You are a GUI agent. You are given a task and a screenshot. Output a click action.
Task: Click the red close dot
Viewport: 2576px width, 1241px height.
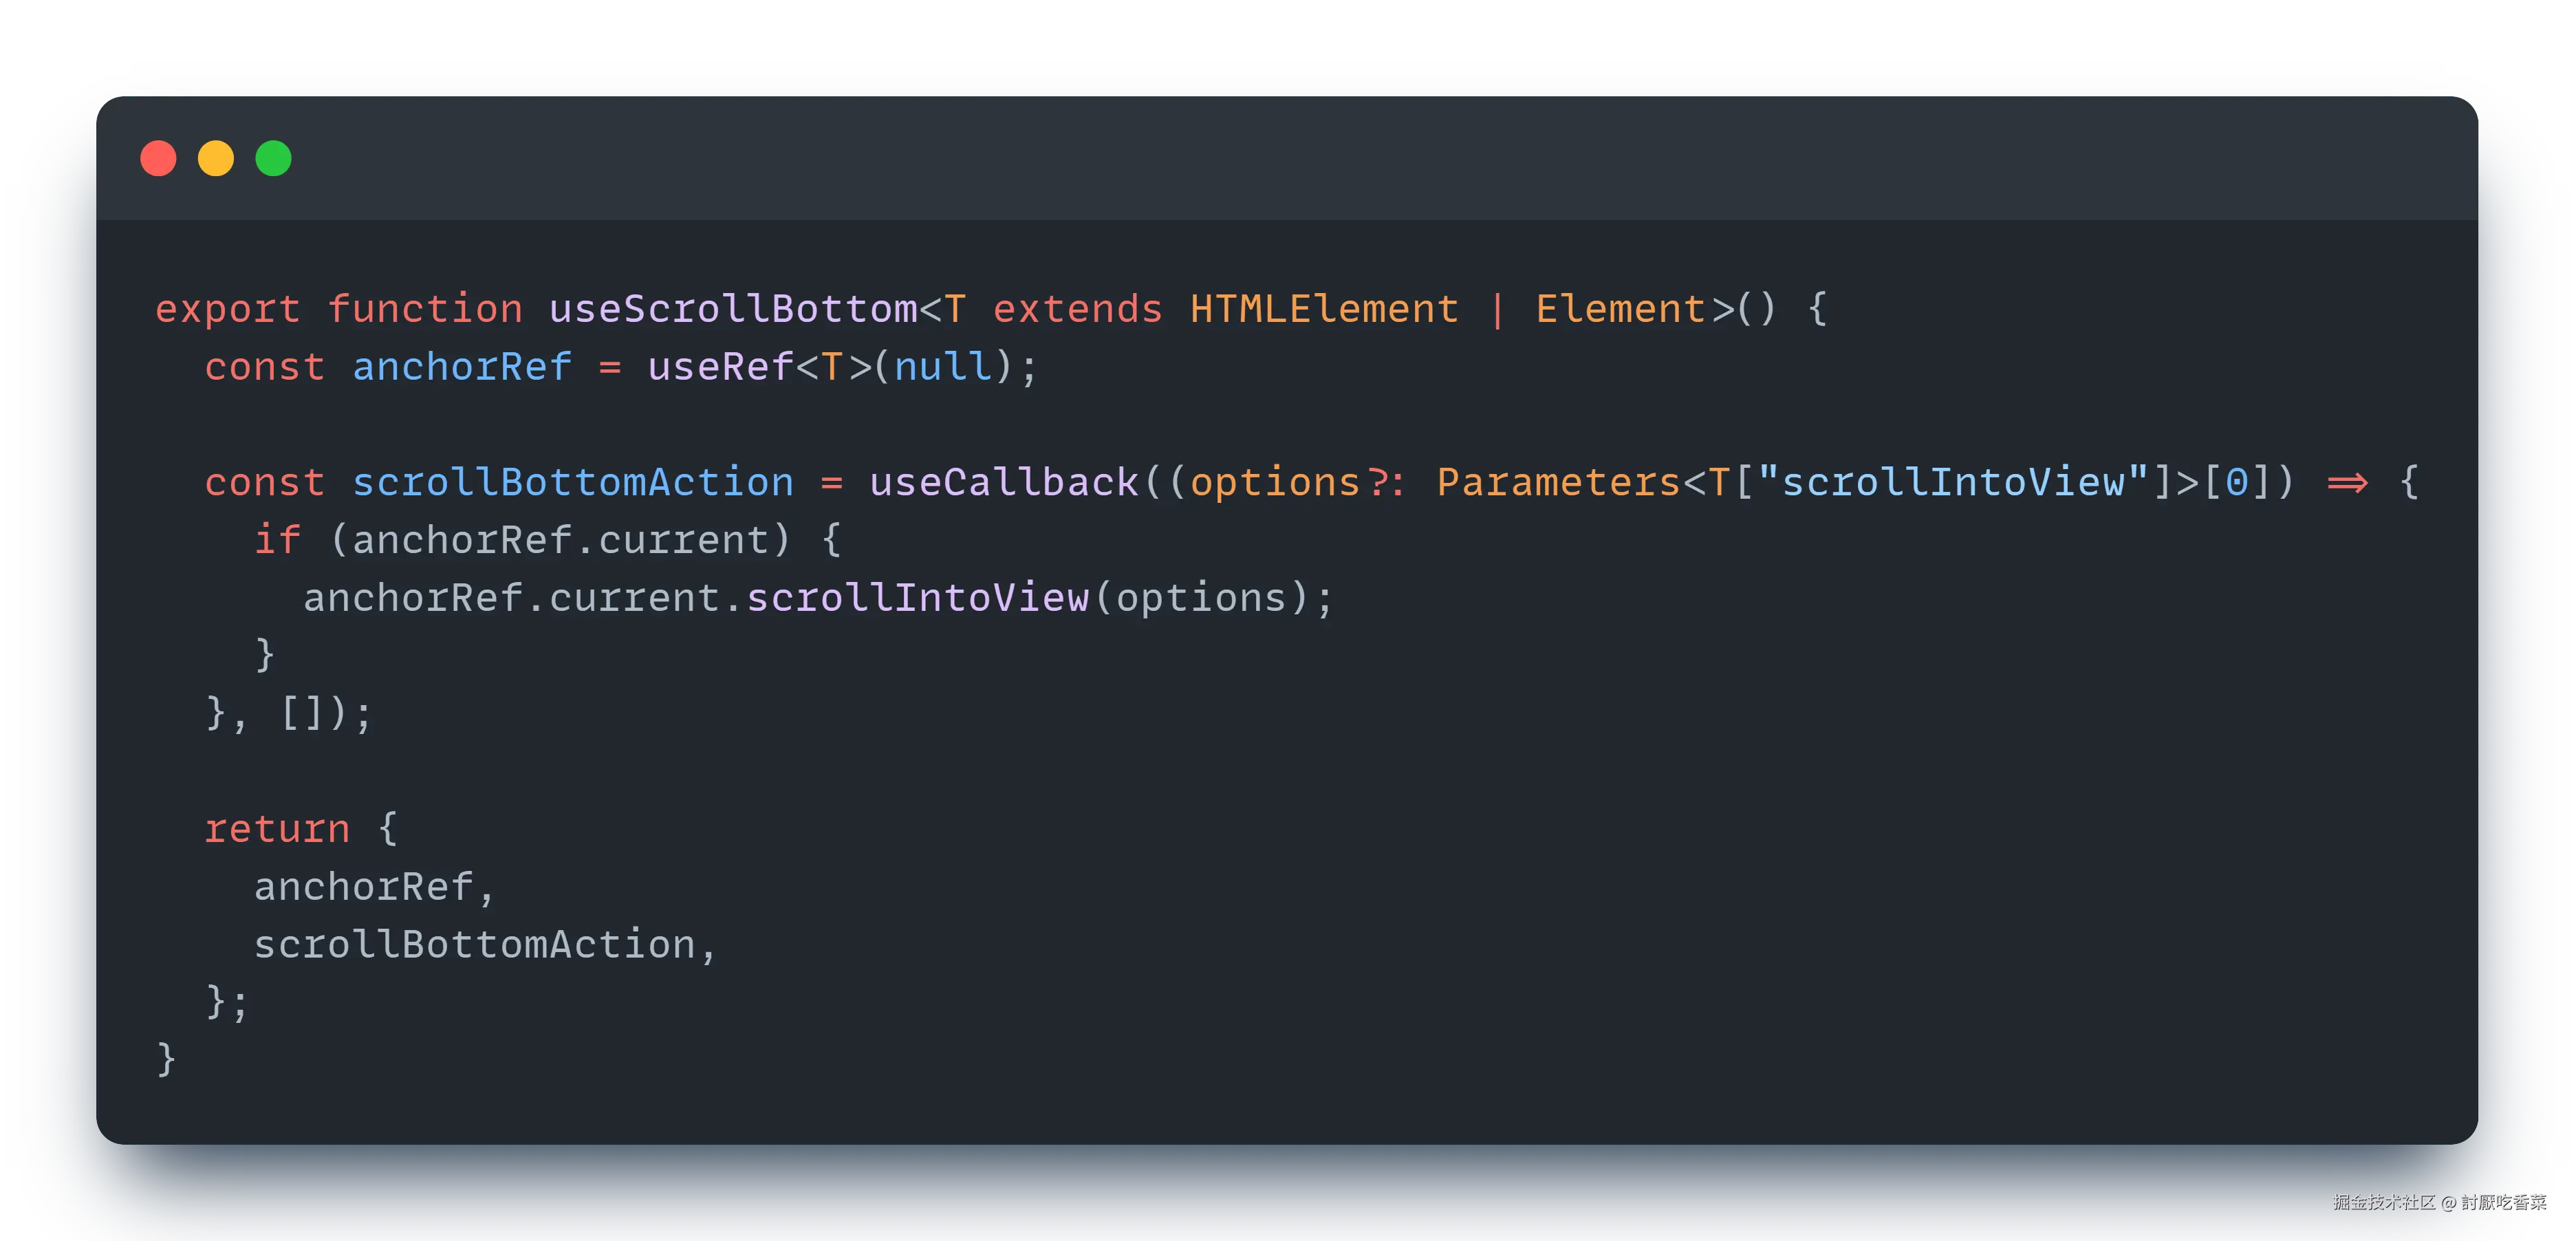(x=158, y=159)
